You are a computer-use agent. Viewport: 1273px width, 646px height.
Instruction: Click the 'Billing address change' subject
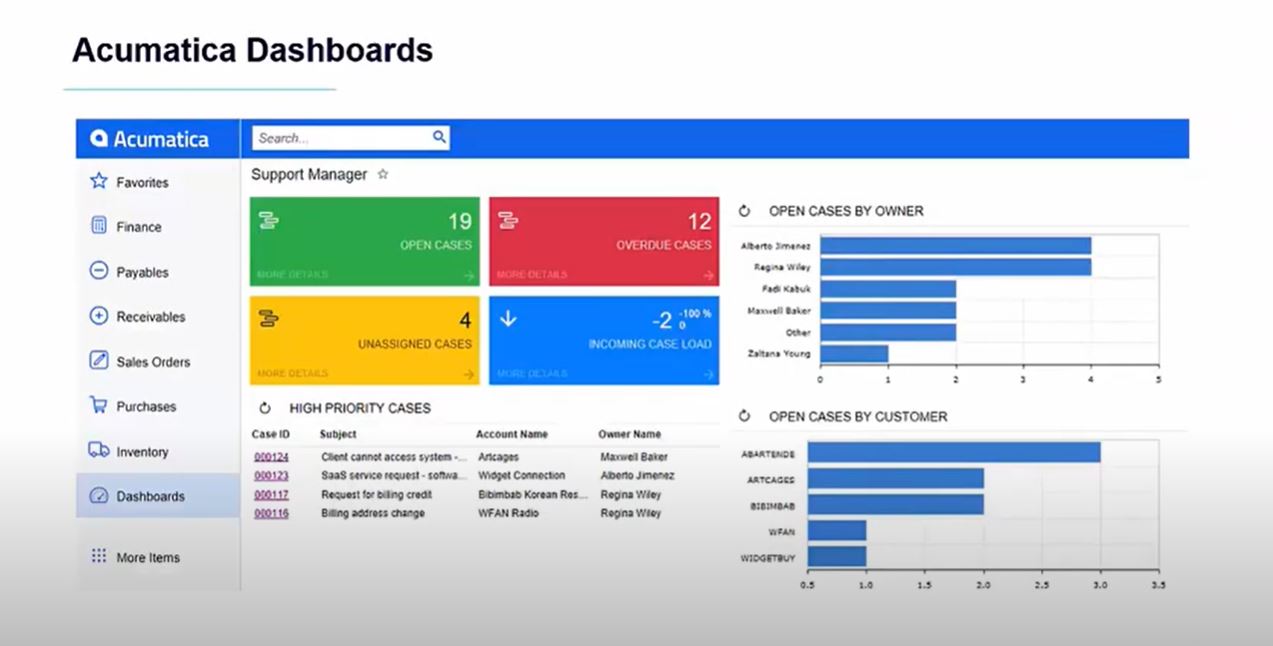(373, 514)
